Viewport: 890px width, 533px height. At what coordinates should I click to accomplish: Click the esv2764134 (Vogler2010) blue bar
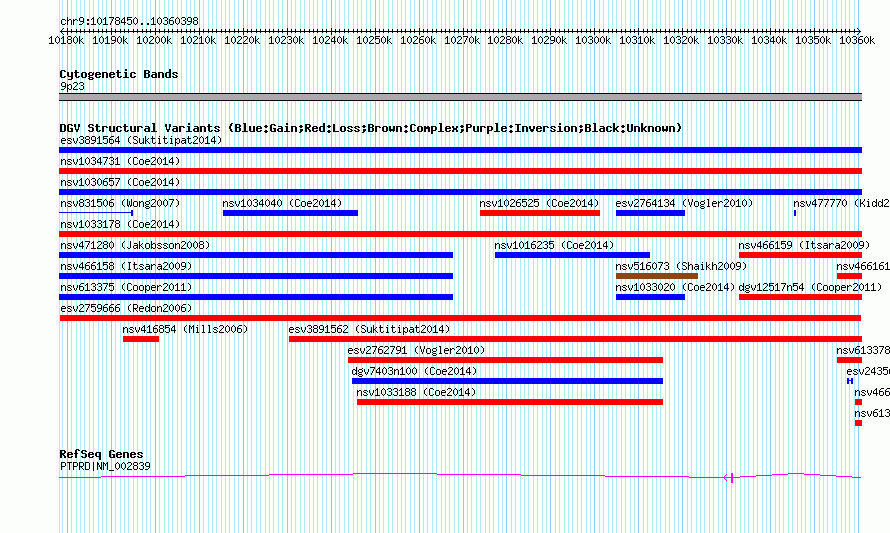point(650,213)
